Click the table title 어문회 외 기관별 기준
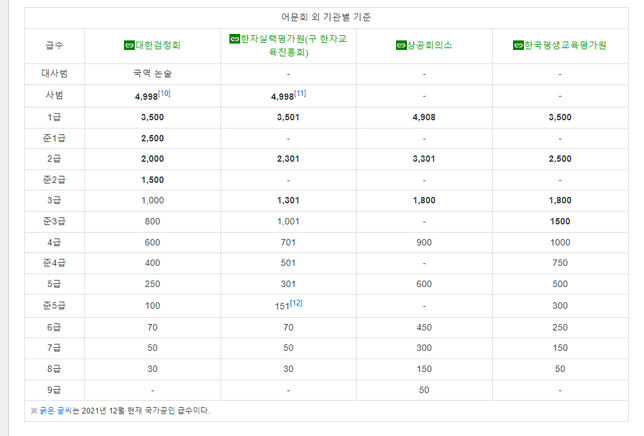The image size is (644, 436). pyautogui.click(x=323, y=17)
